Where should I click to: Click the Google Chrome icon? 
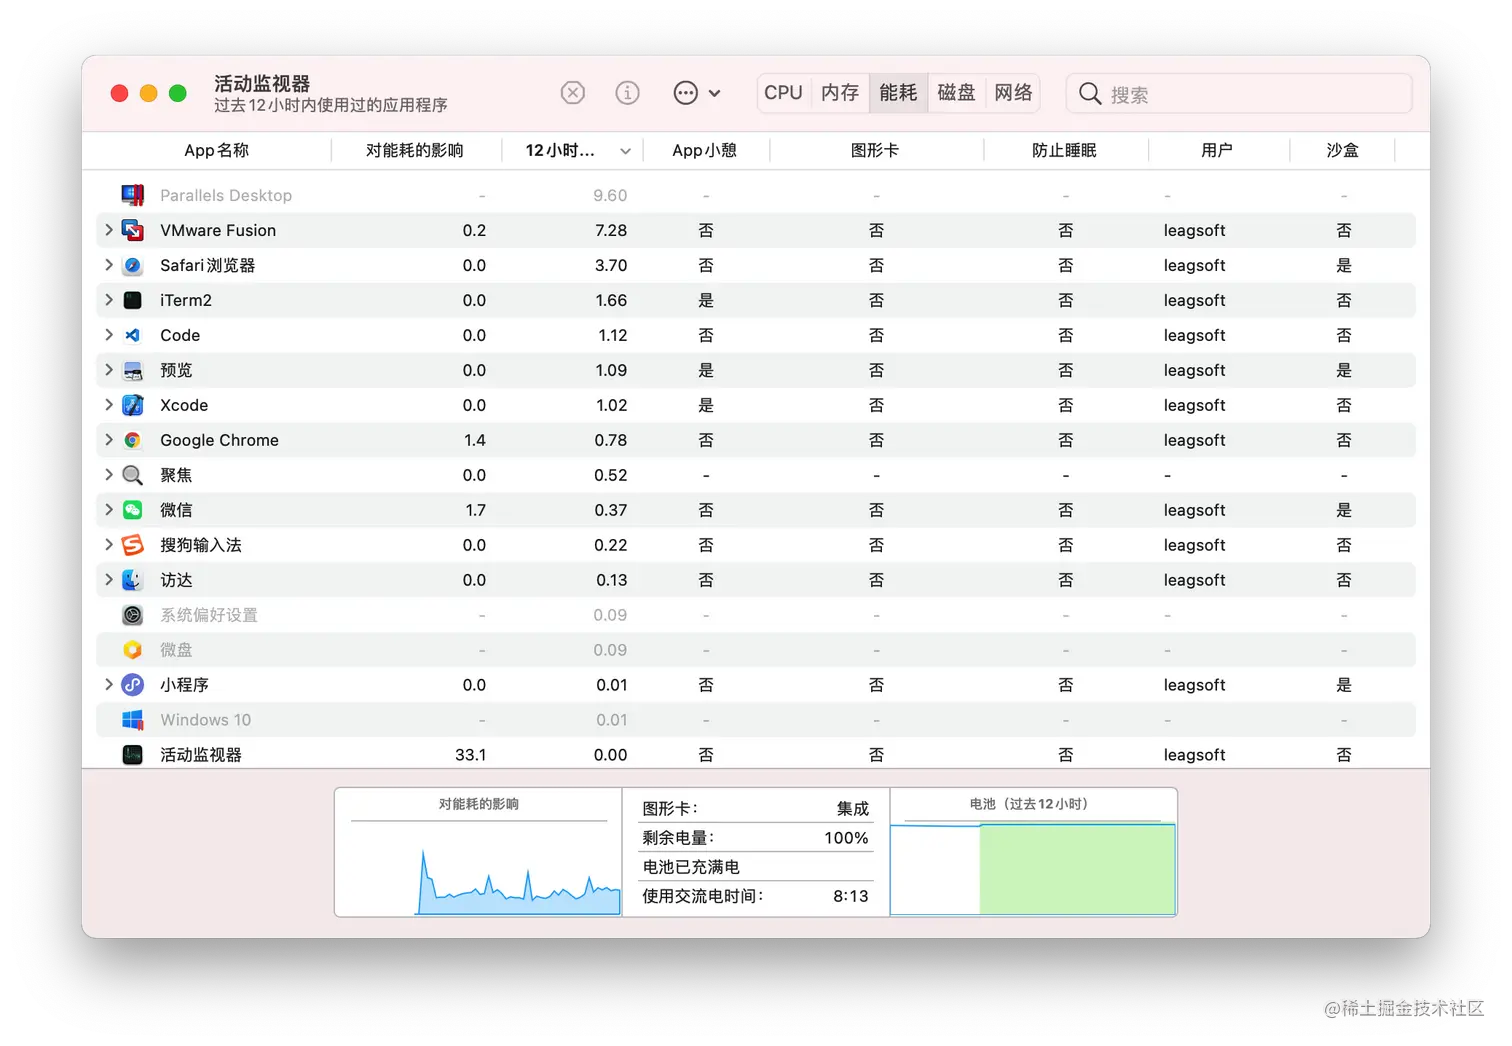coord(132,440)
